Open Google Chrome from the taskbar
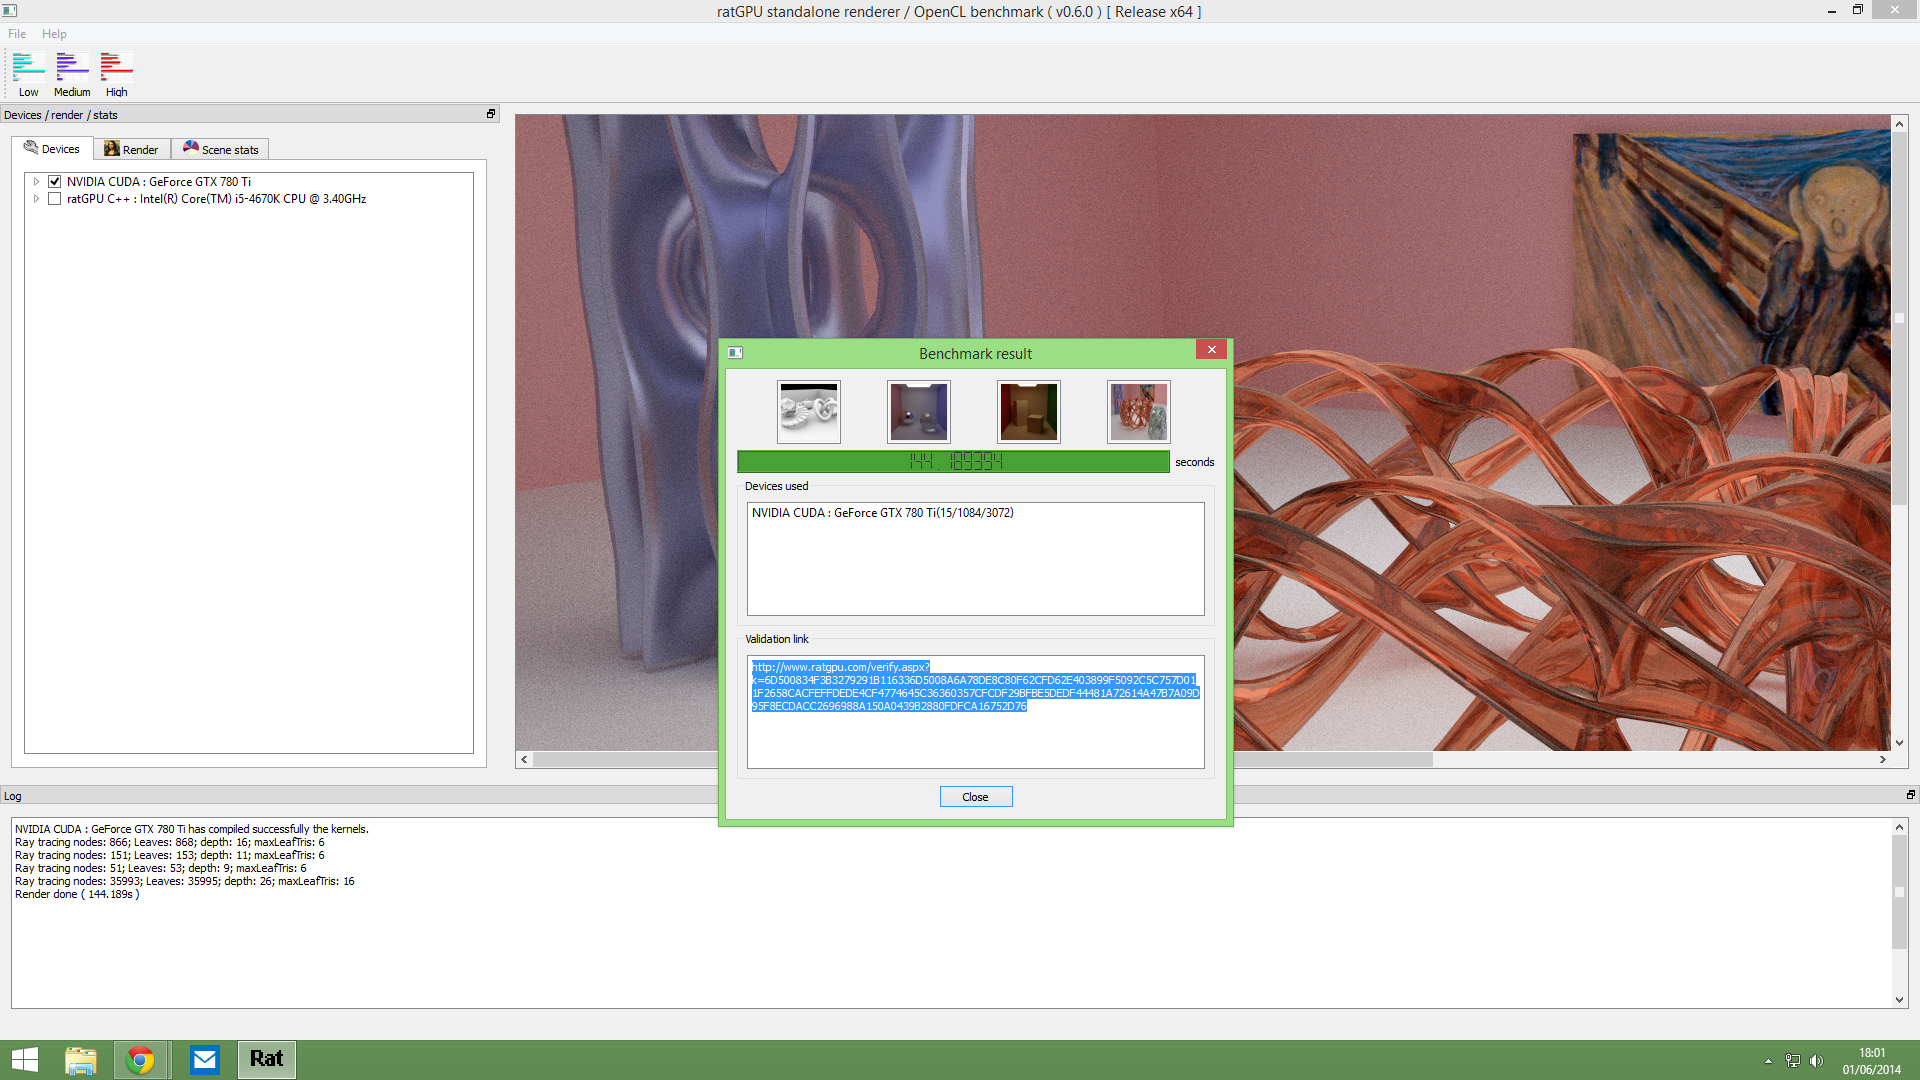1920x1080 pixels. pos(141,1060)
